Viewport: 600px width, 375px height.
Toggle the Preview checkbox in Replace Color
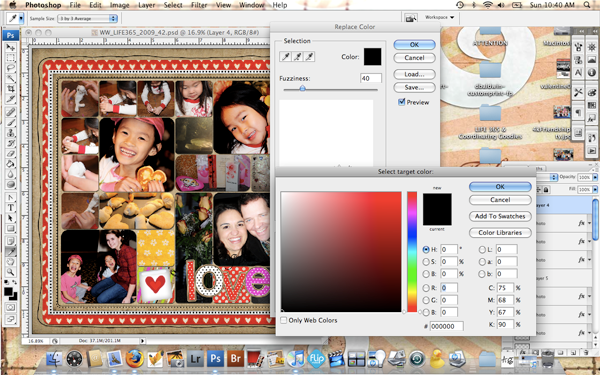pos(401,102)
